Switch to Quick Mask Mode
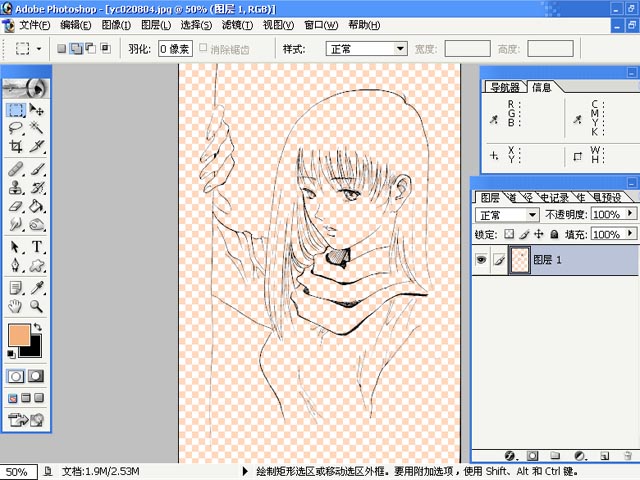The image size is (640, 480). point(36,376)
